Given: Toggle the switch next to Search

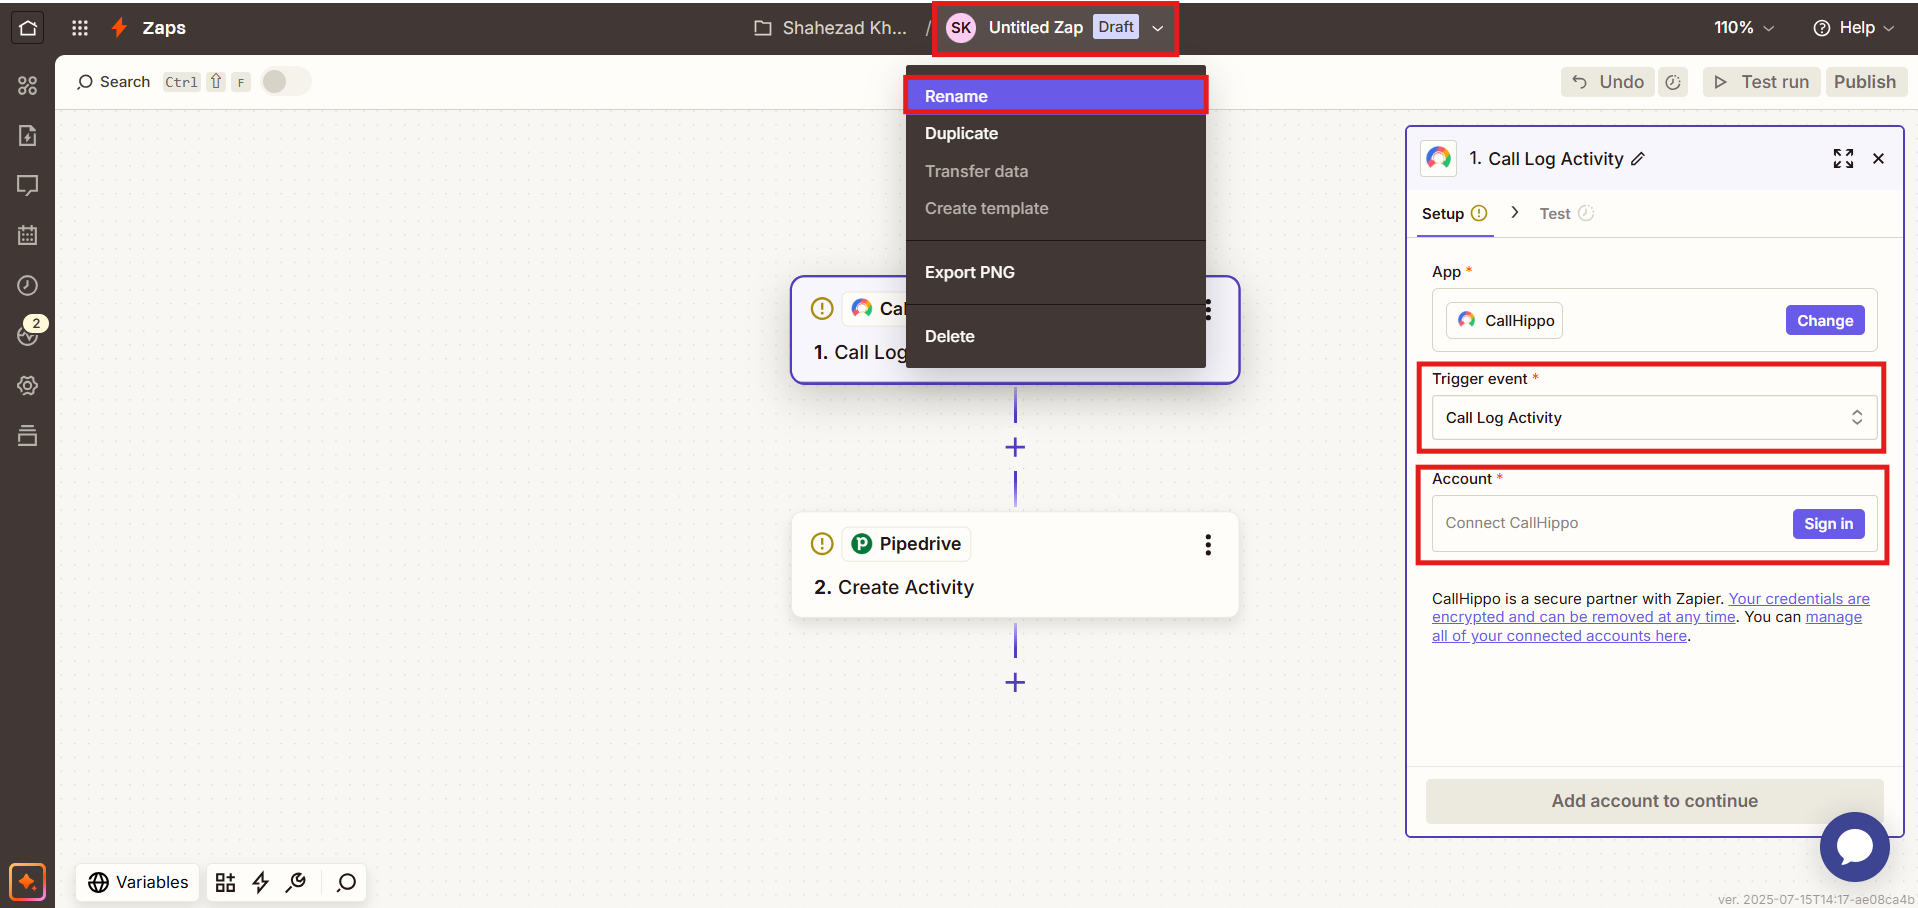Looking at the screenshot, I should tap(286, 82).
